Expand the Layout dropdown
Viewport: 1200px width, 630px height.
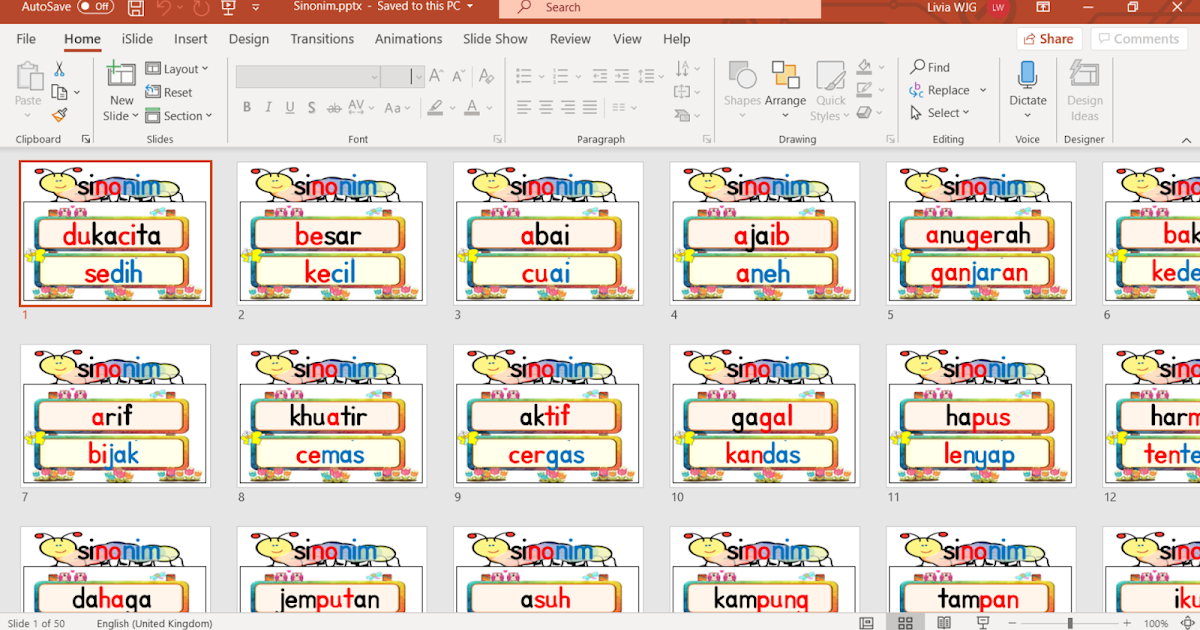click(178, 69)
